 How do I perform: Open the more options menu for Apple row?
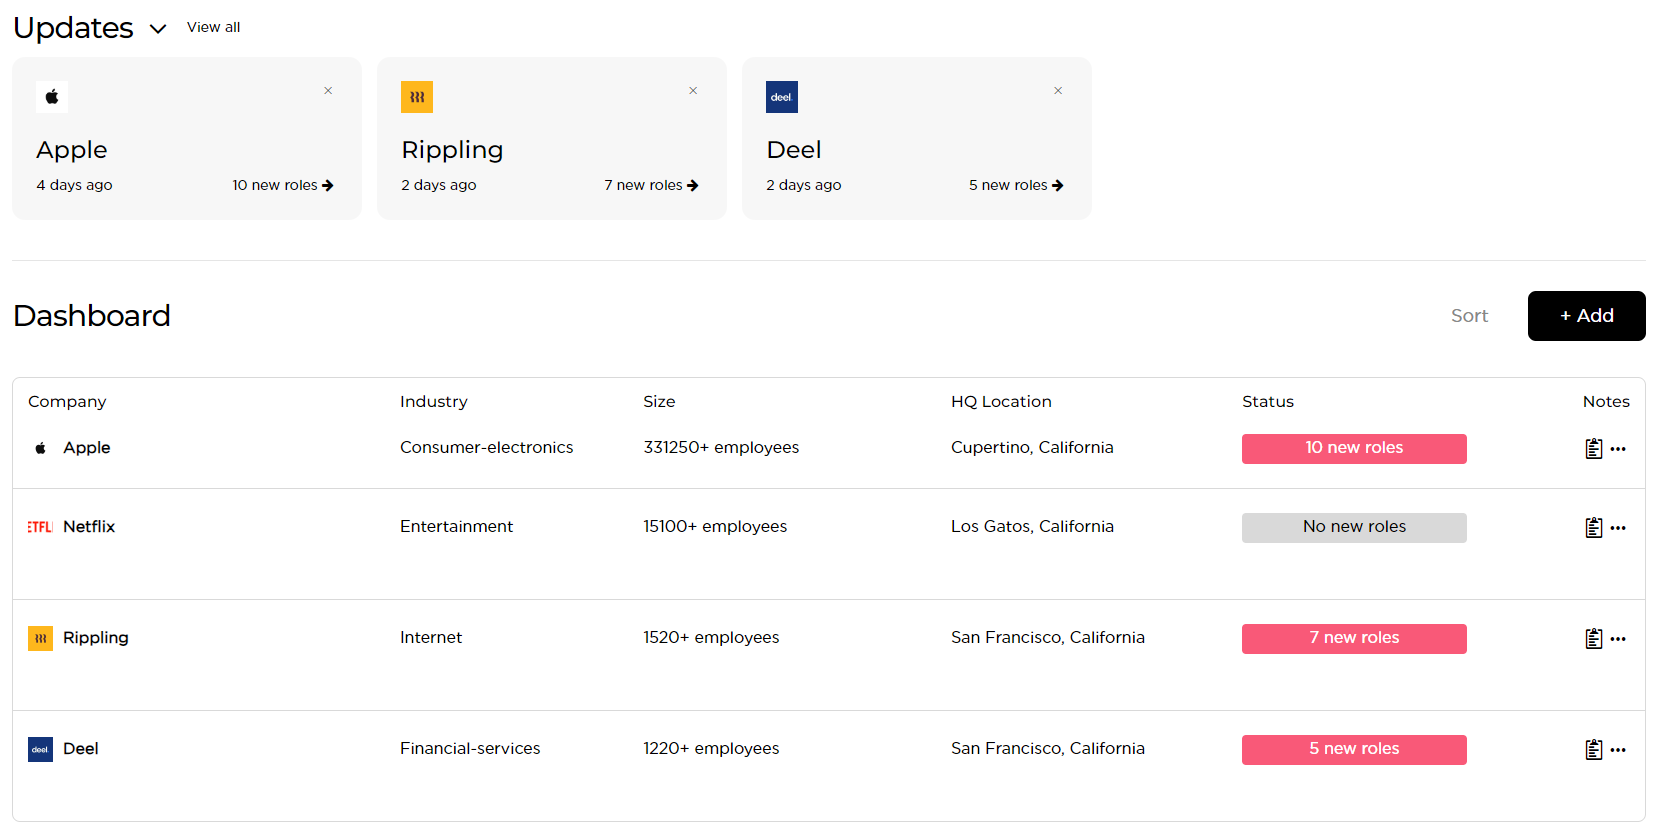[x=1618, y=449]
